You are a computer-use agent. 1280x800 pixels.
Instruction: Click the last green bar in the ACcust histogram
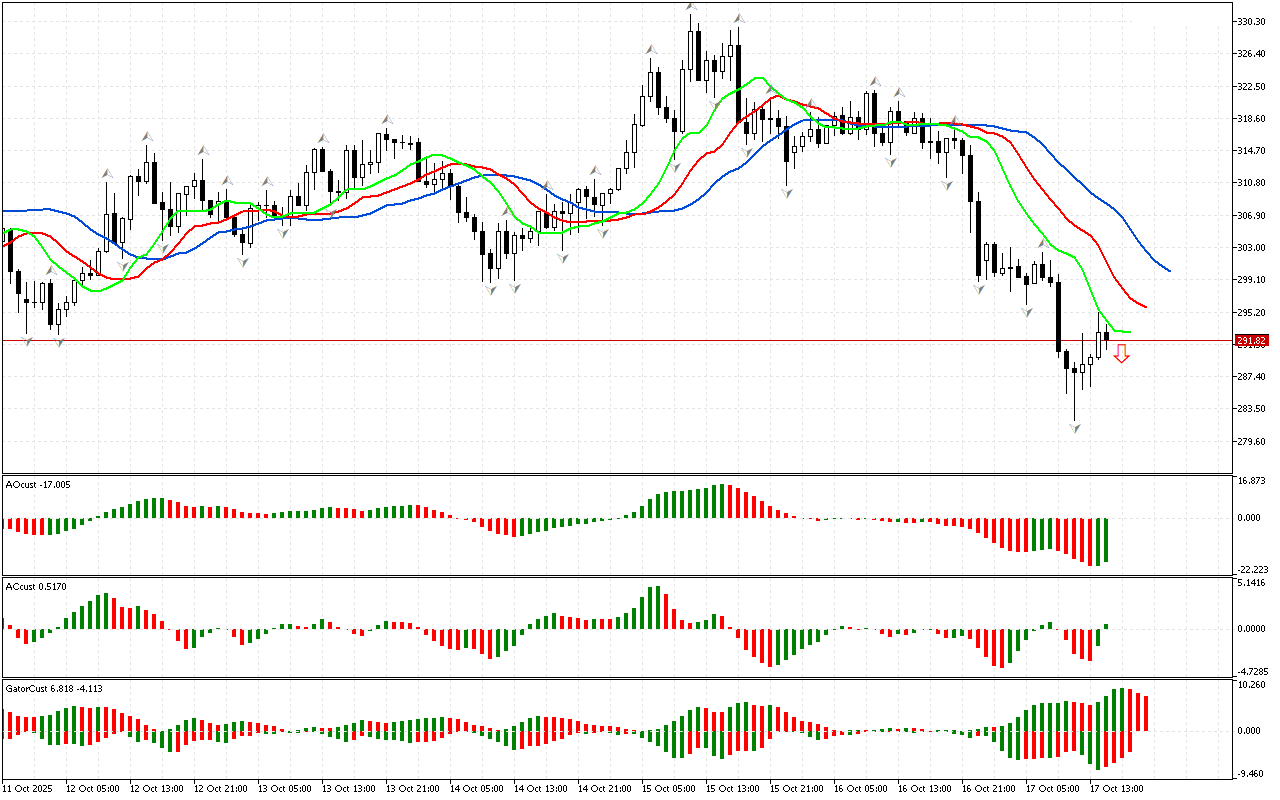click(x=1106, y=626)
